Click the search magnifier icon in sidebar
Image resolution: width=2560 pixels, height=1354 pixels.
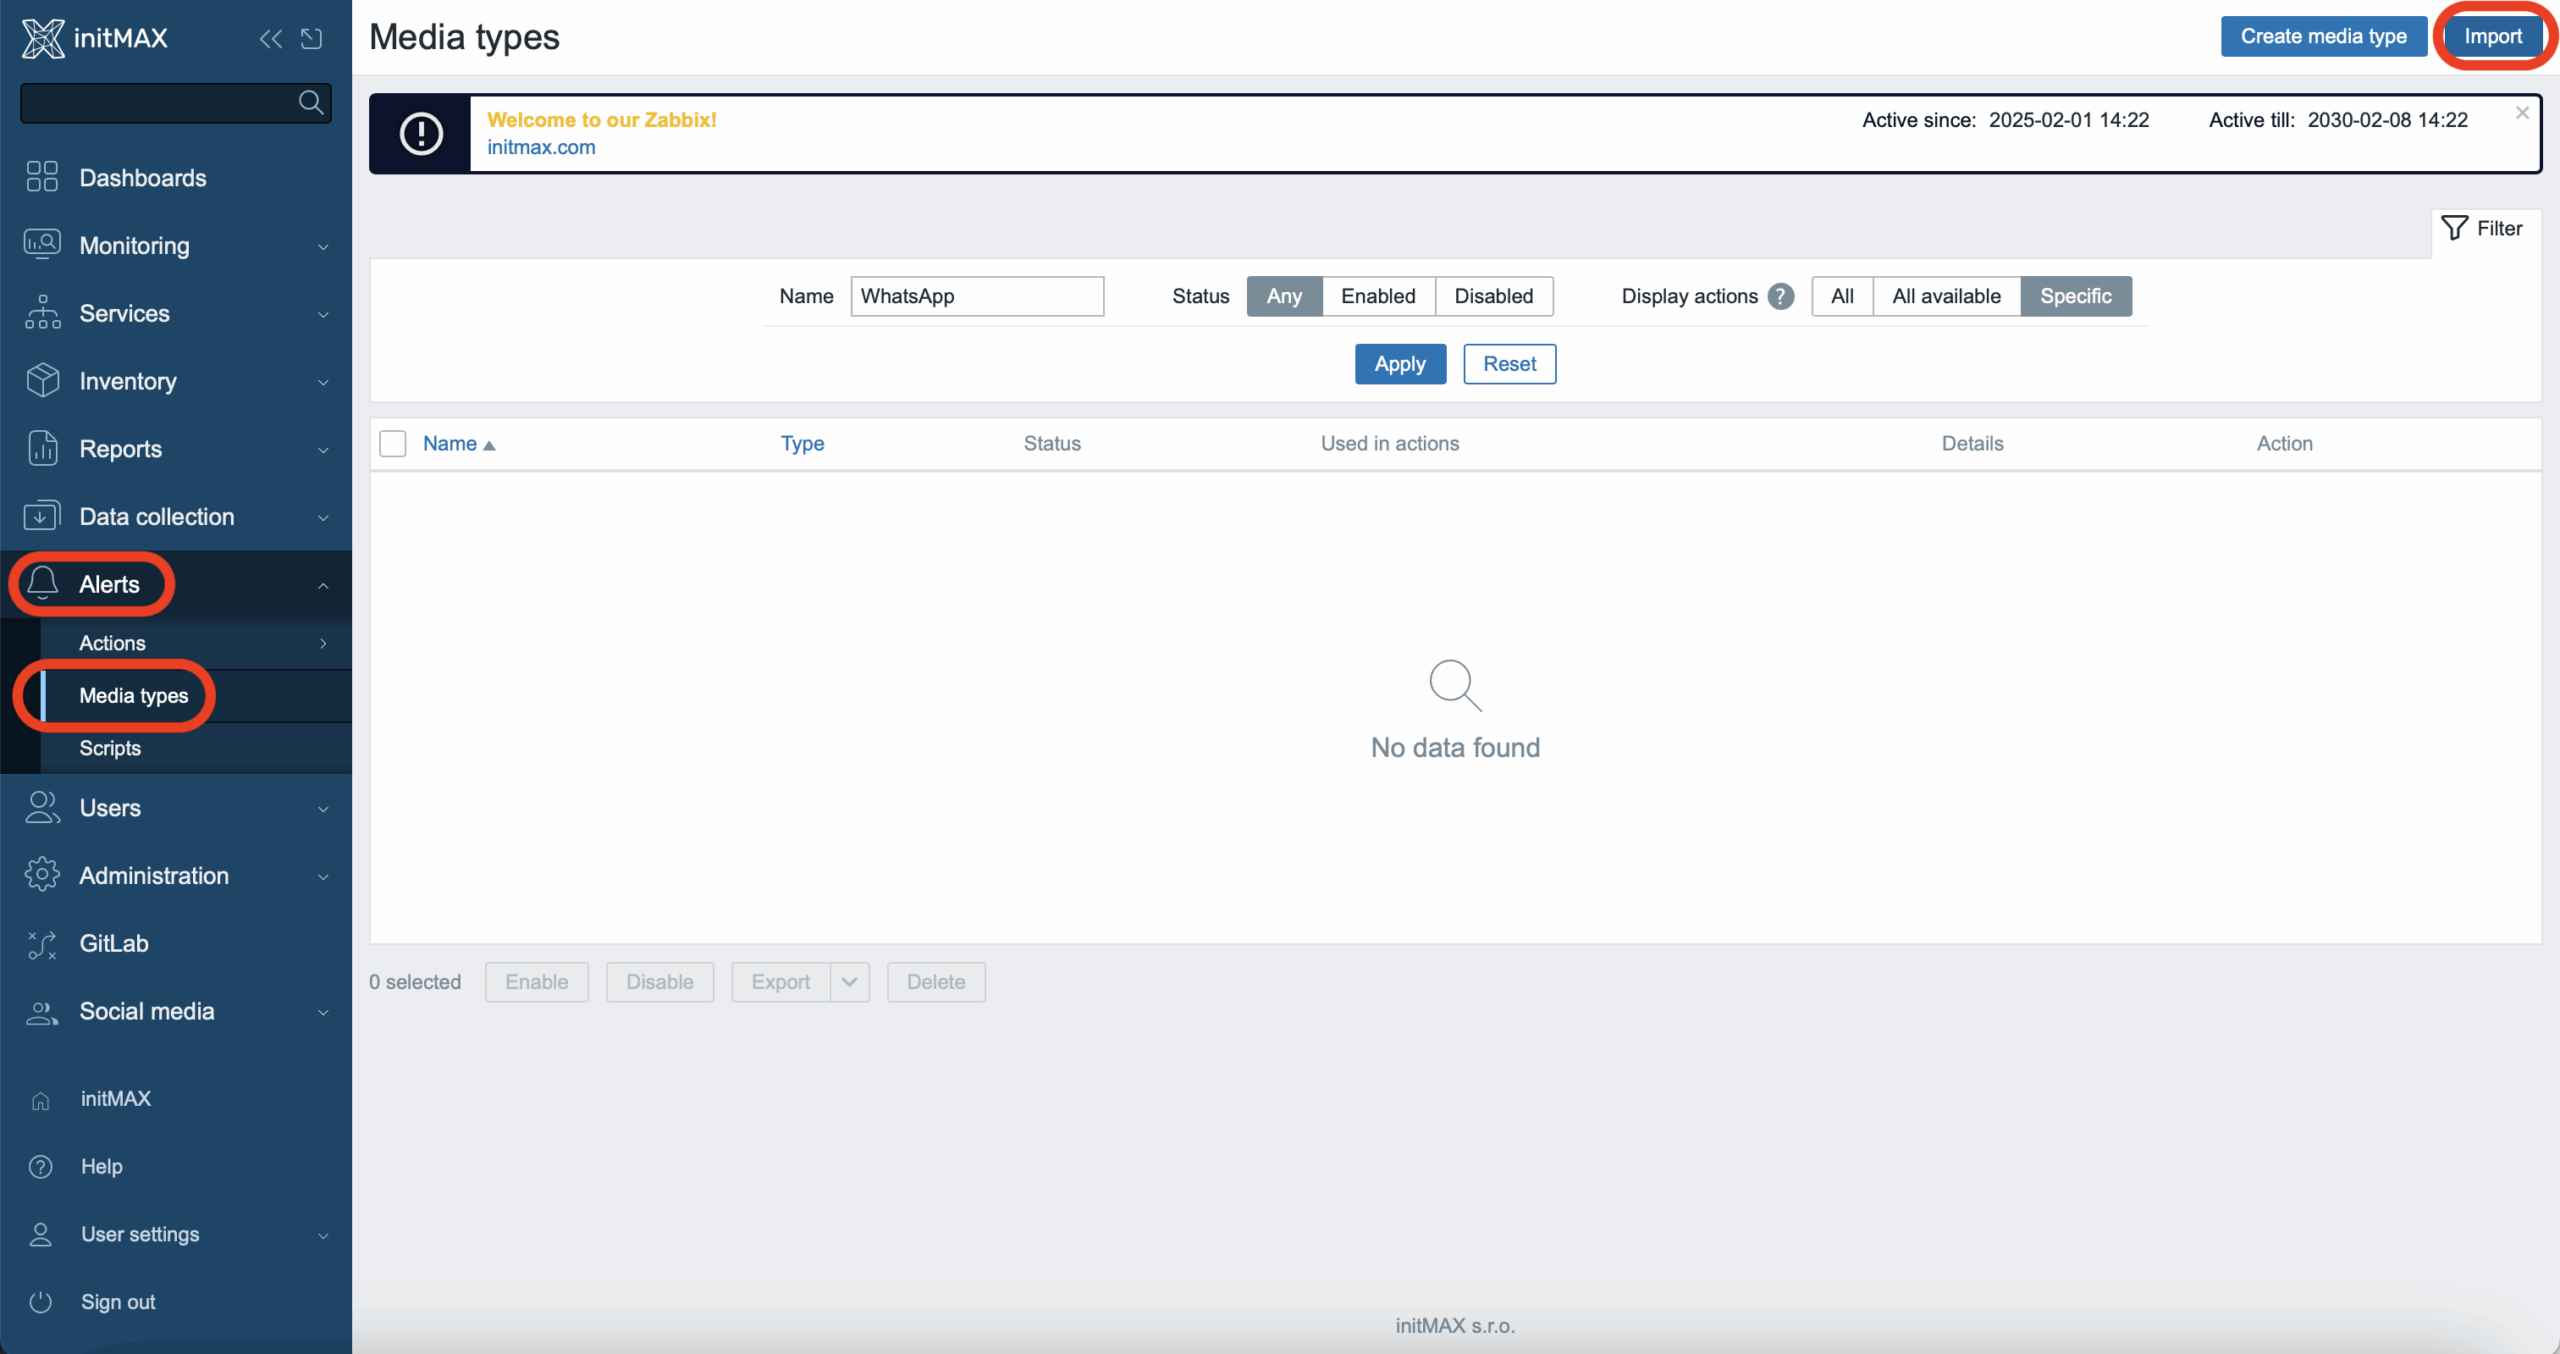point(310,102)
